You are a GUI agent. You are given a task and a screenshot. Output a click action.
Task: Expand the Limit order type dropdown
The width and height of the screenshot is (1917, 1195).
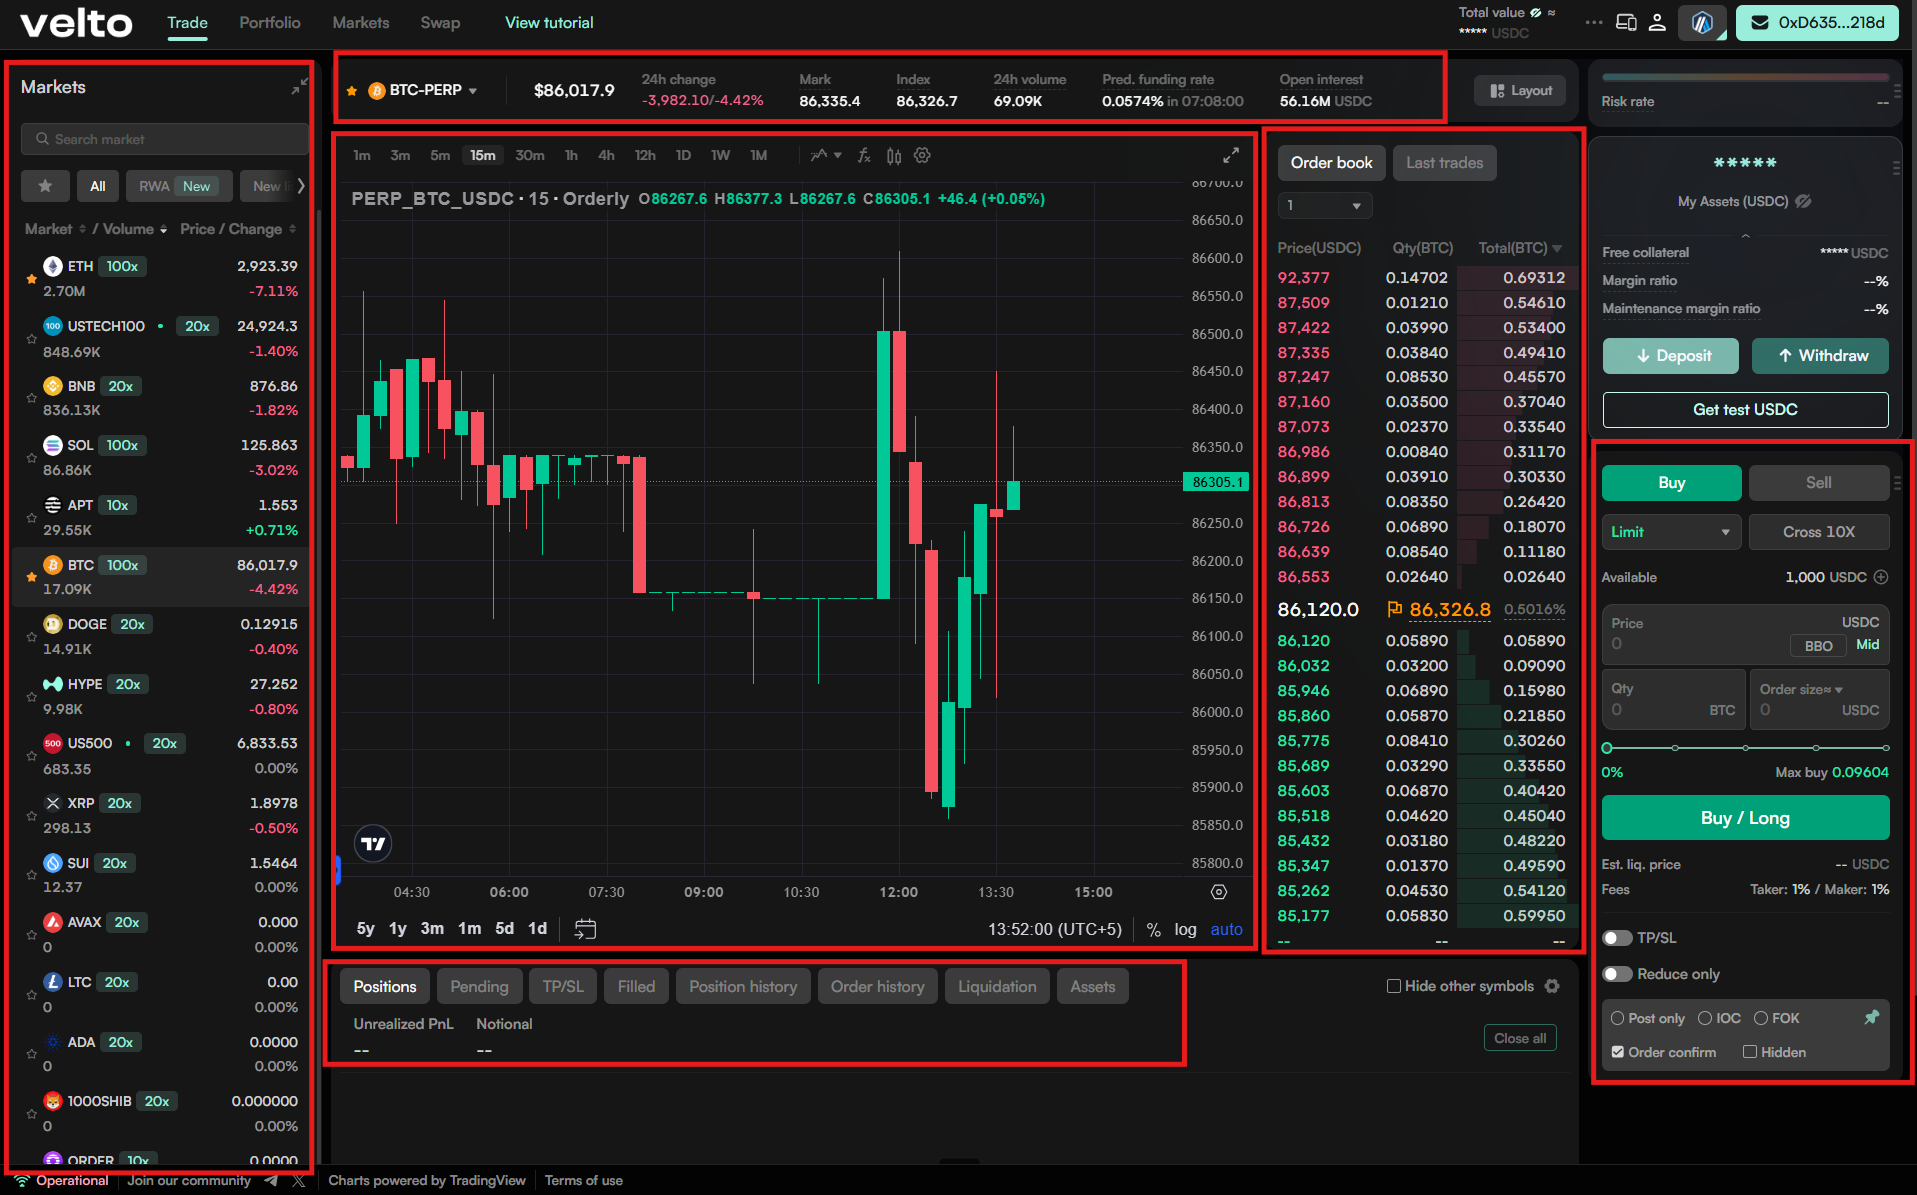pos(1670,531)
